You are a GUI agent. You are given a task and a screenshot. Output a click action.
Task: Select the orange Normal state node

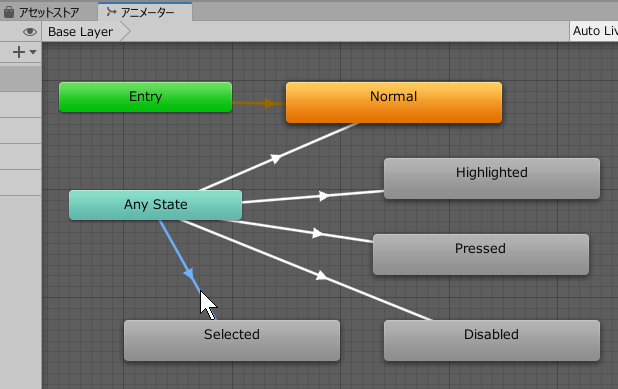(394, 102)
